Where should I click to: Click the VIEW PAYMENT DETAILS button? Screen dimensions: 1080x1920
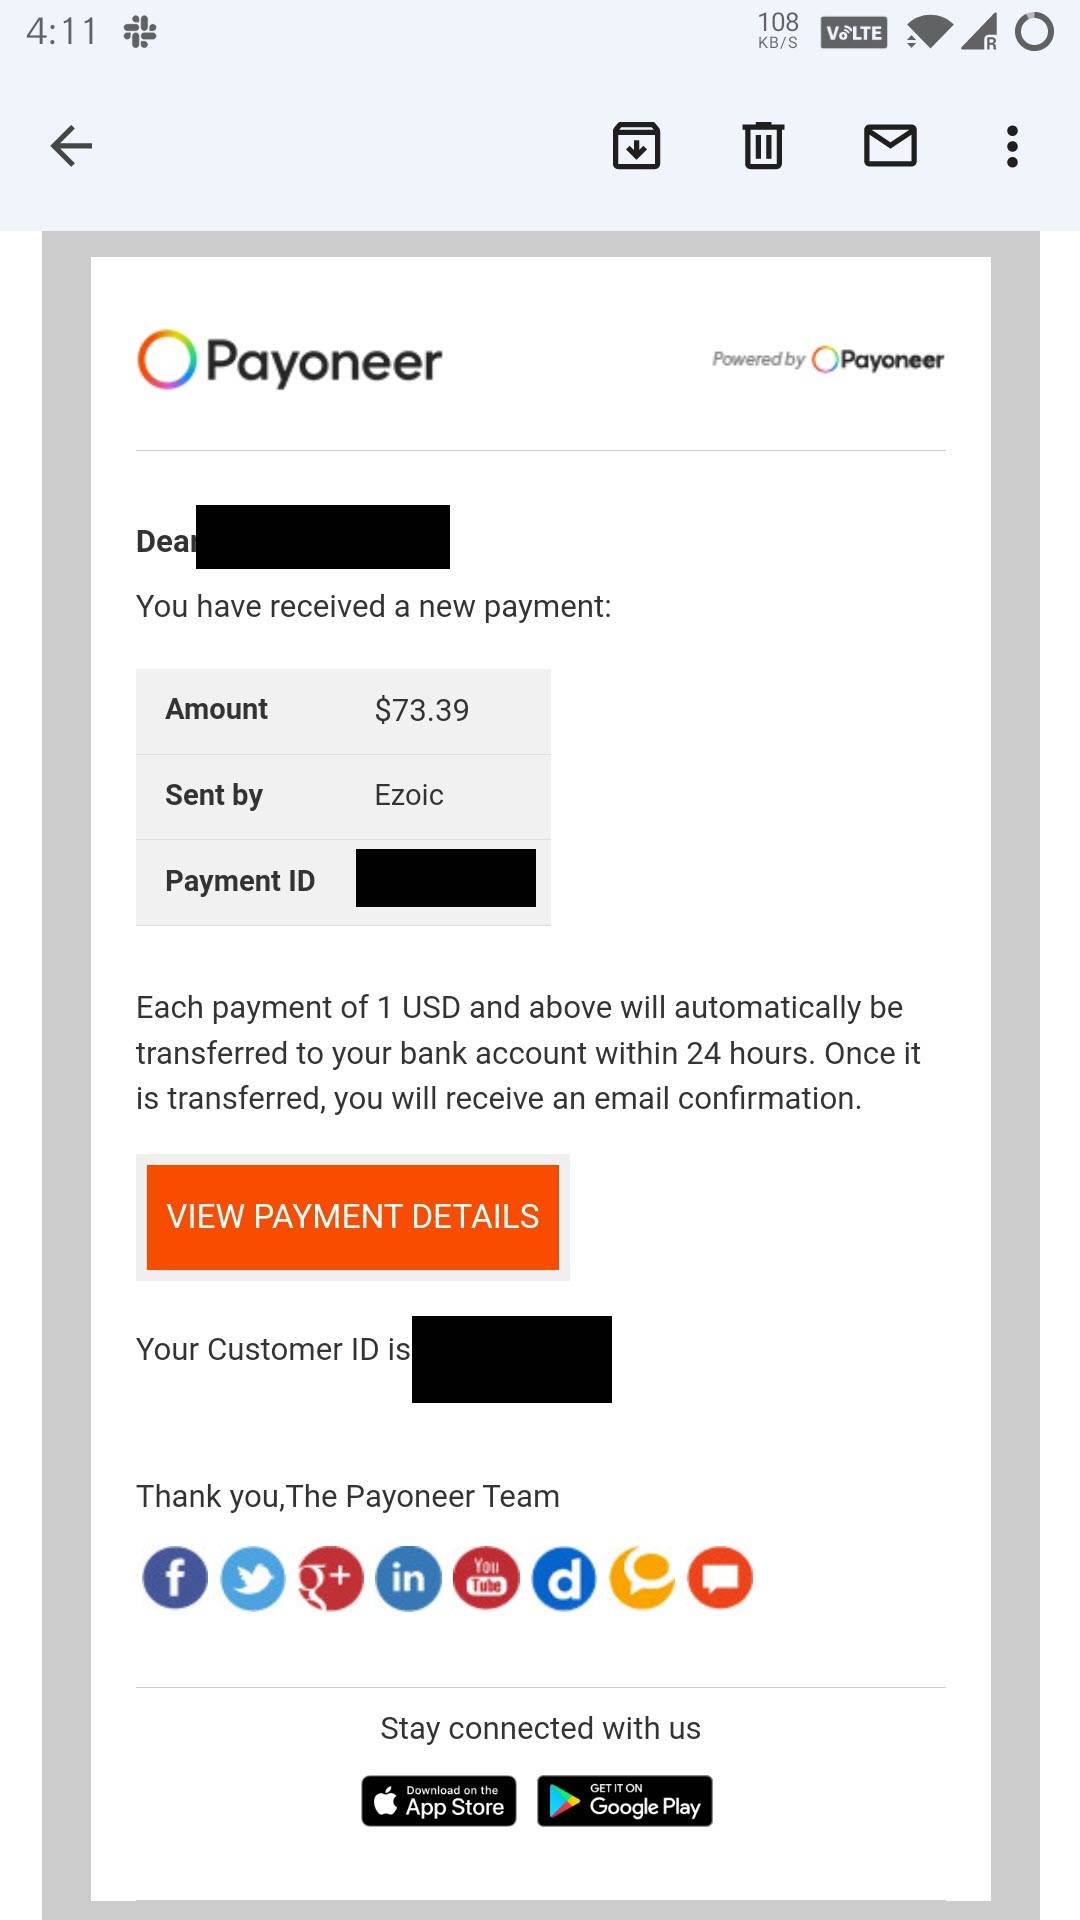tap(353, 1217)
